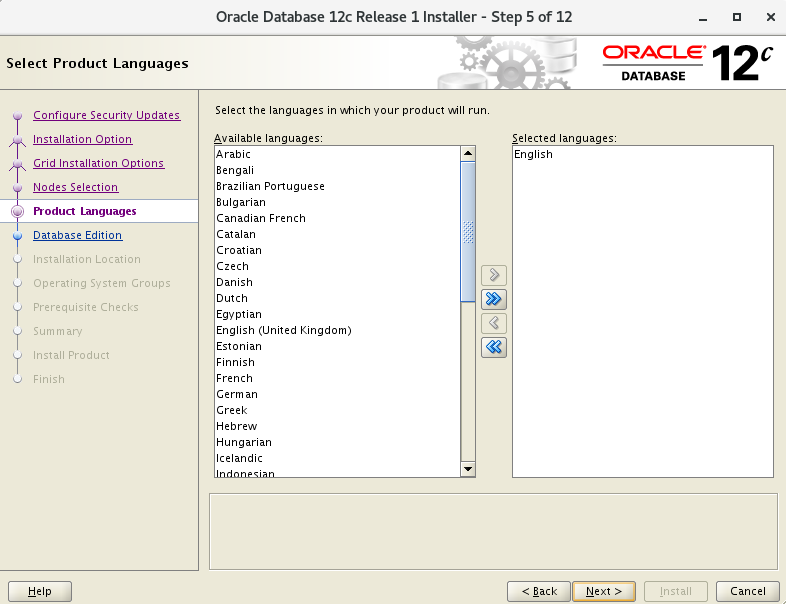The image size is (786, 604).
Task: Click the scroll up arrow of Available languages
Action: (x=468, y=153)
